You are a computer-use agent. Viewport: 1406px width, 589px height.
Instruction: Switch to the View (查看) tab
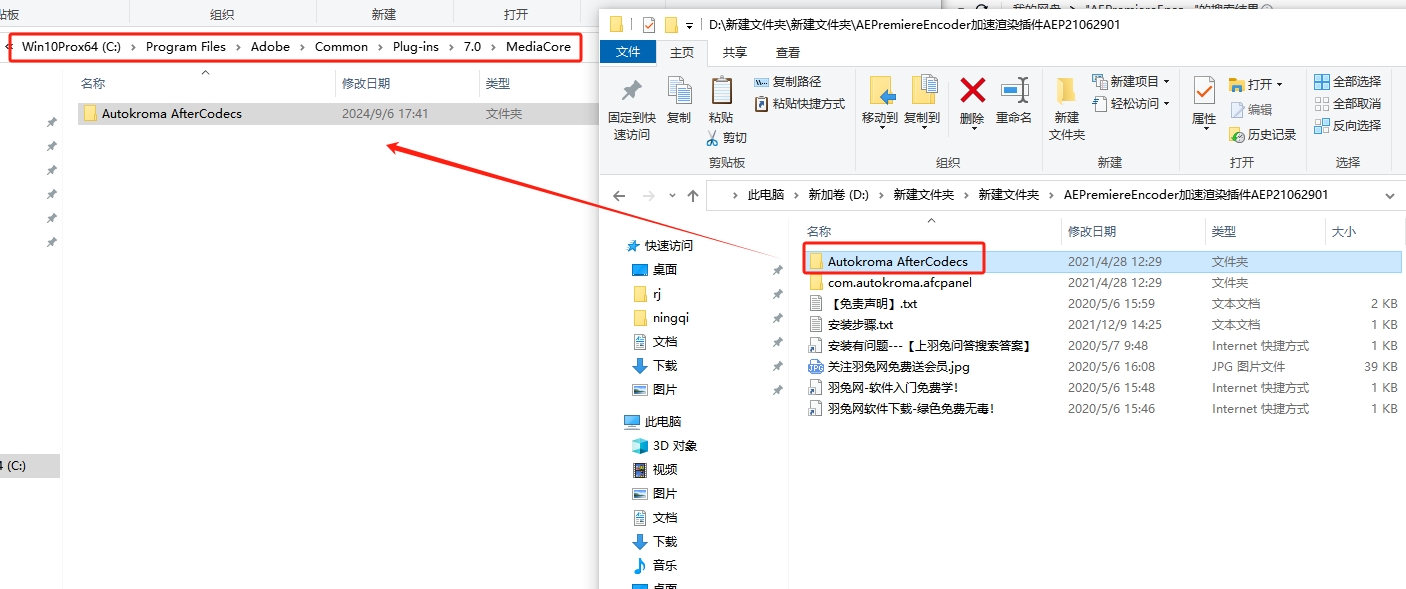point(788,53)
